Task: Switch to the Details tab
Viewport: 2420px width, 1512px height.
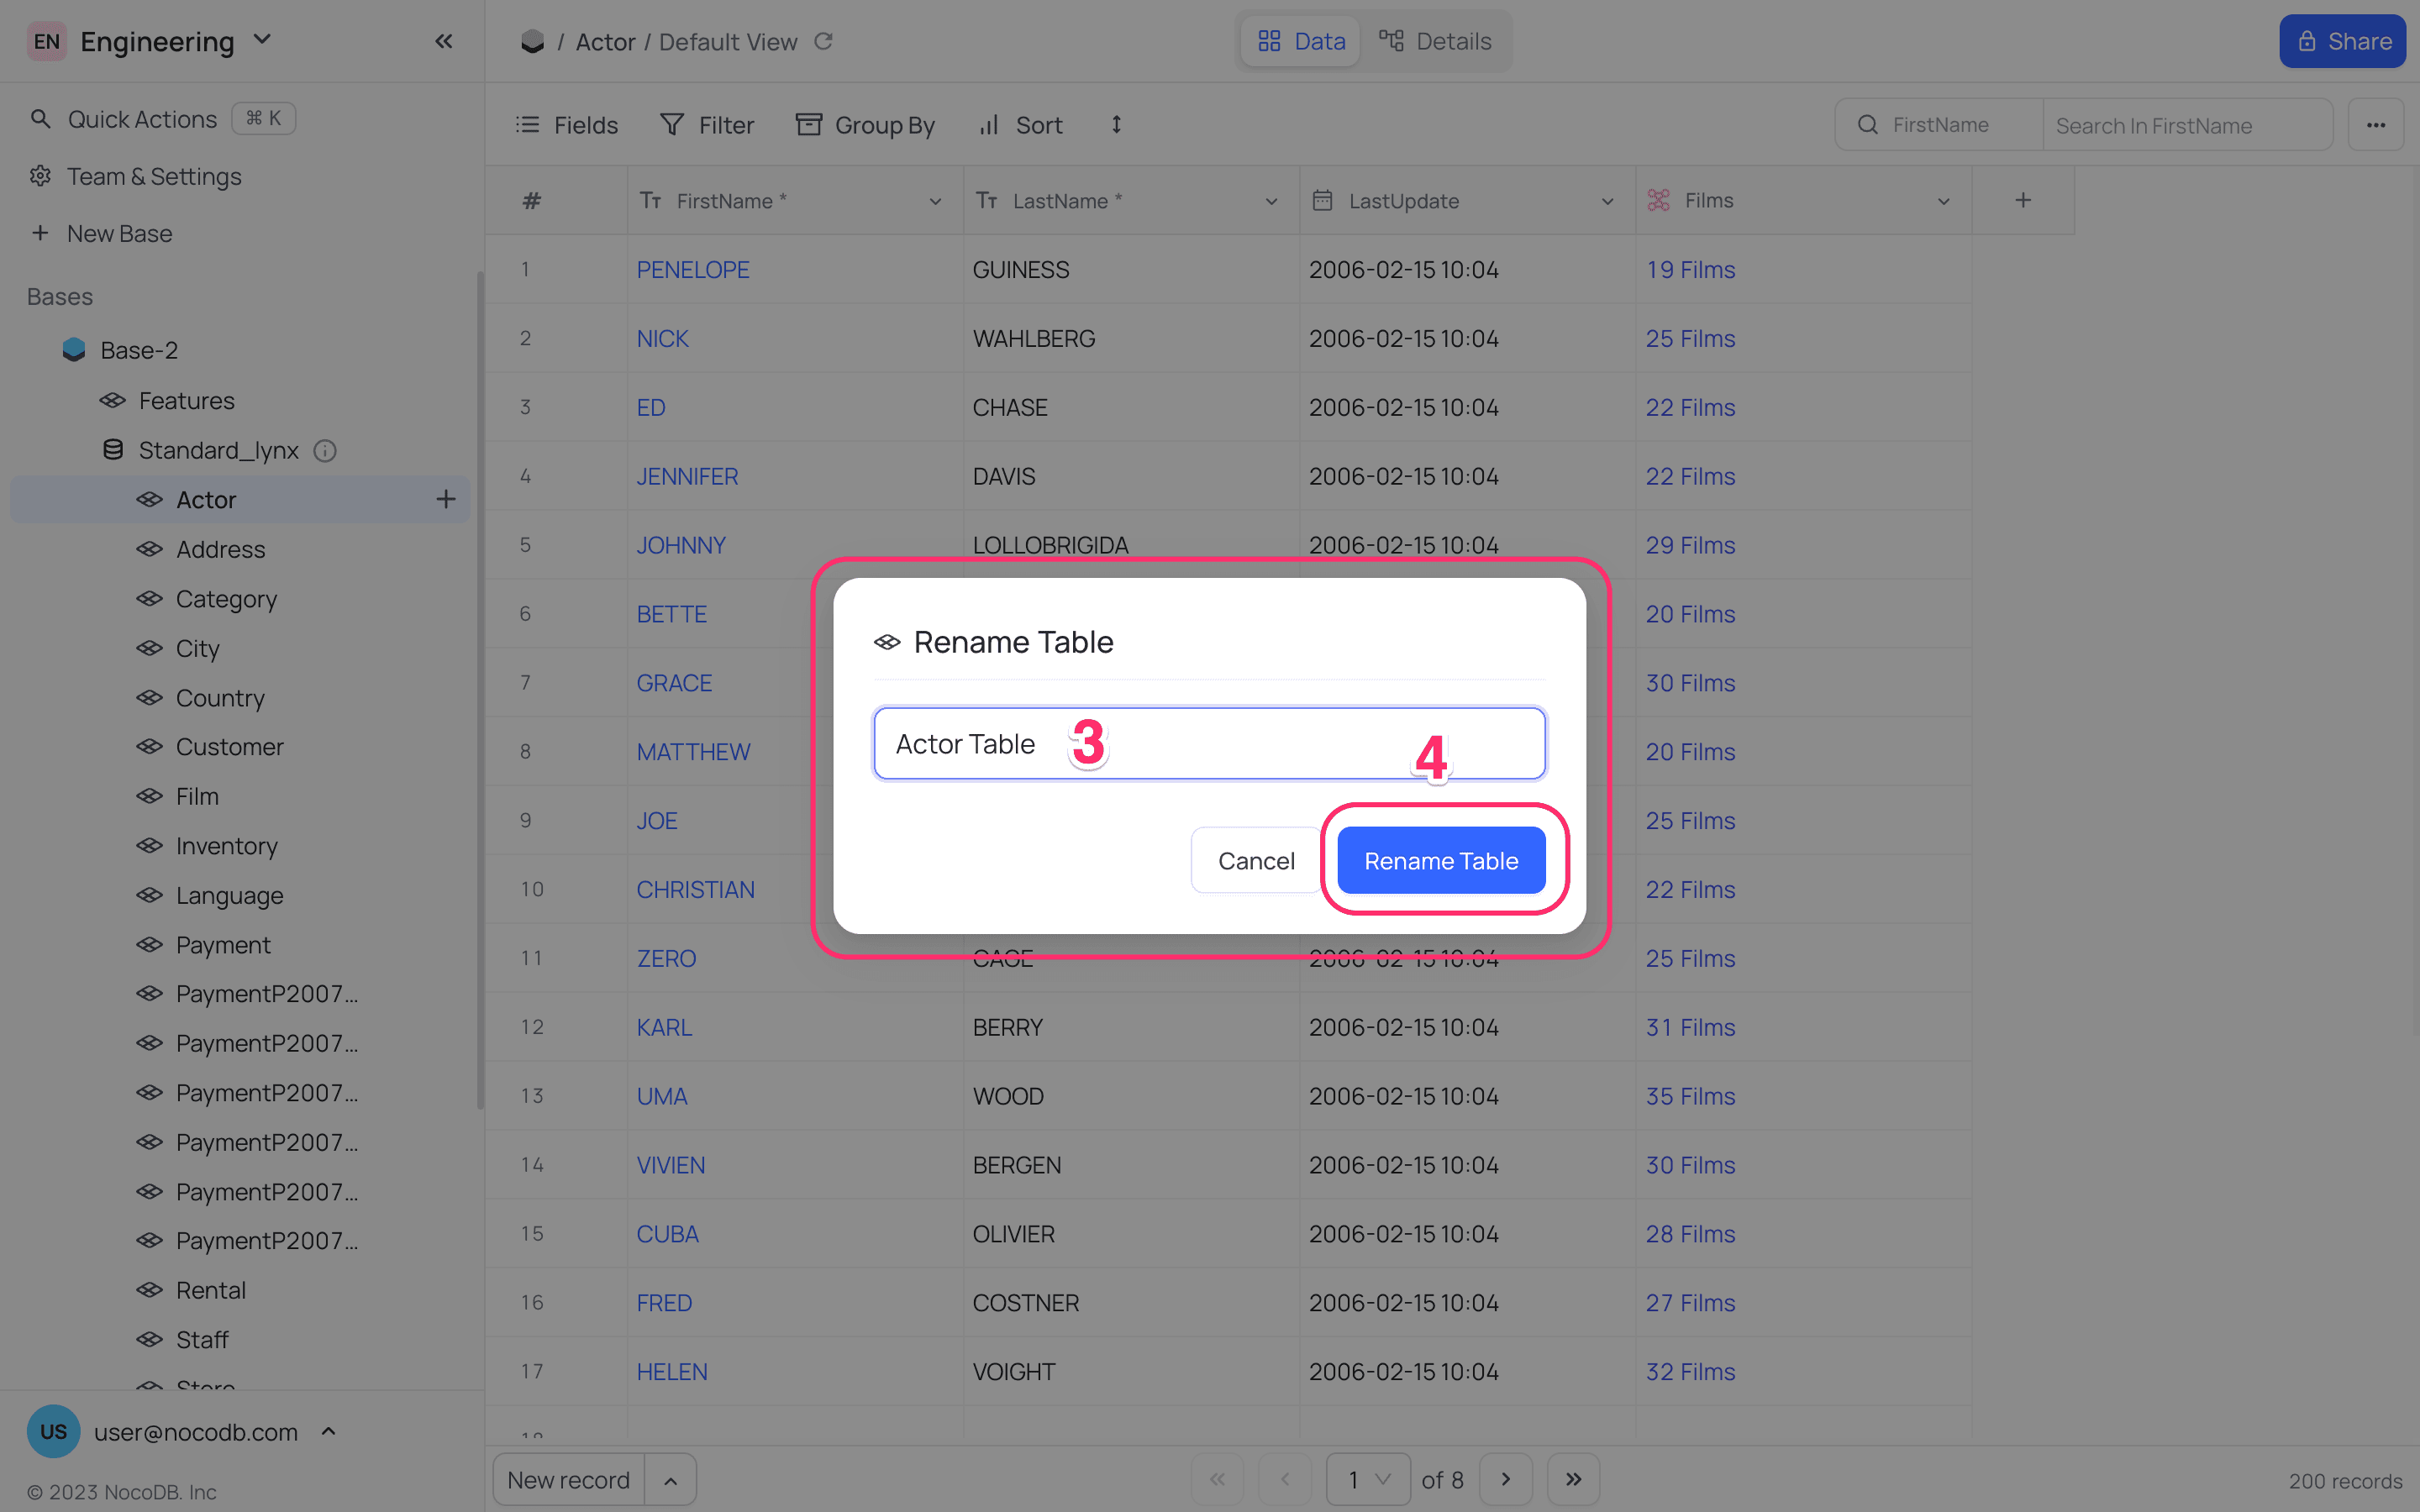Action: click(x=1435, y=41)
